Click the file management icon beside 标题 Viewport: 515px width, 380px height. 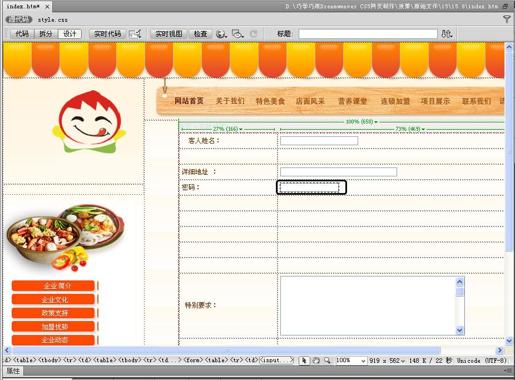point(447,34)
